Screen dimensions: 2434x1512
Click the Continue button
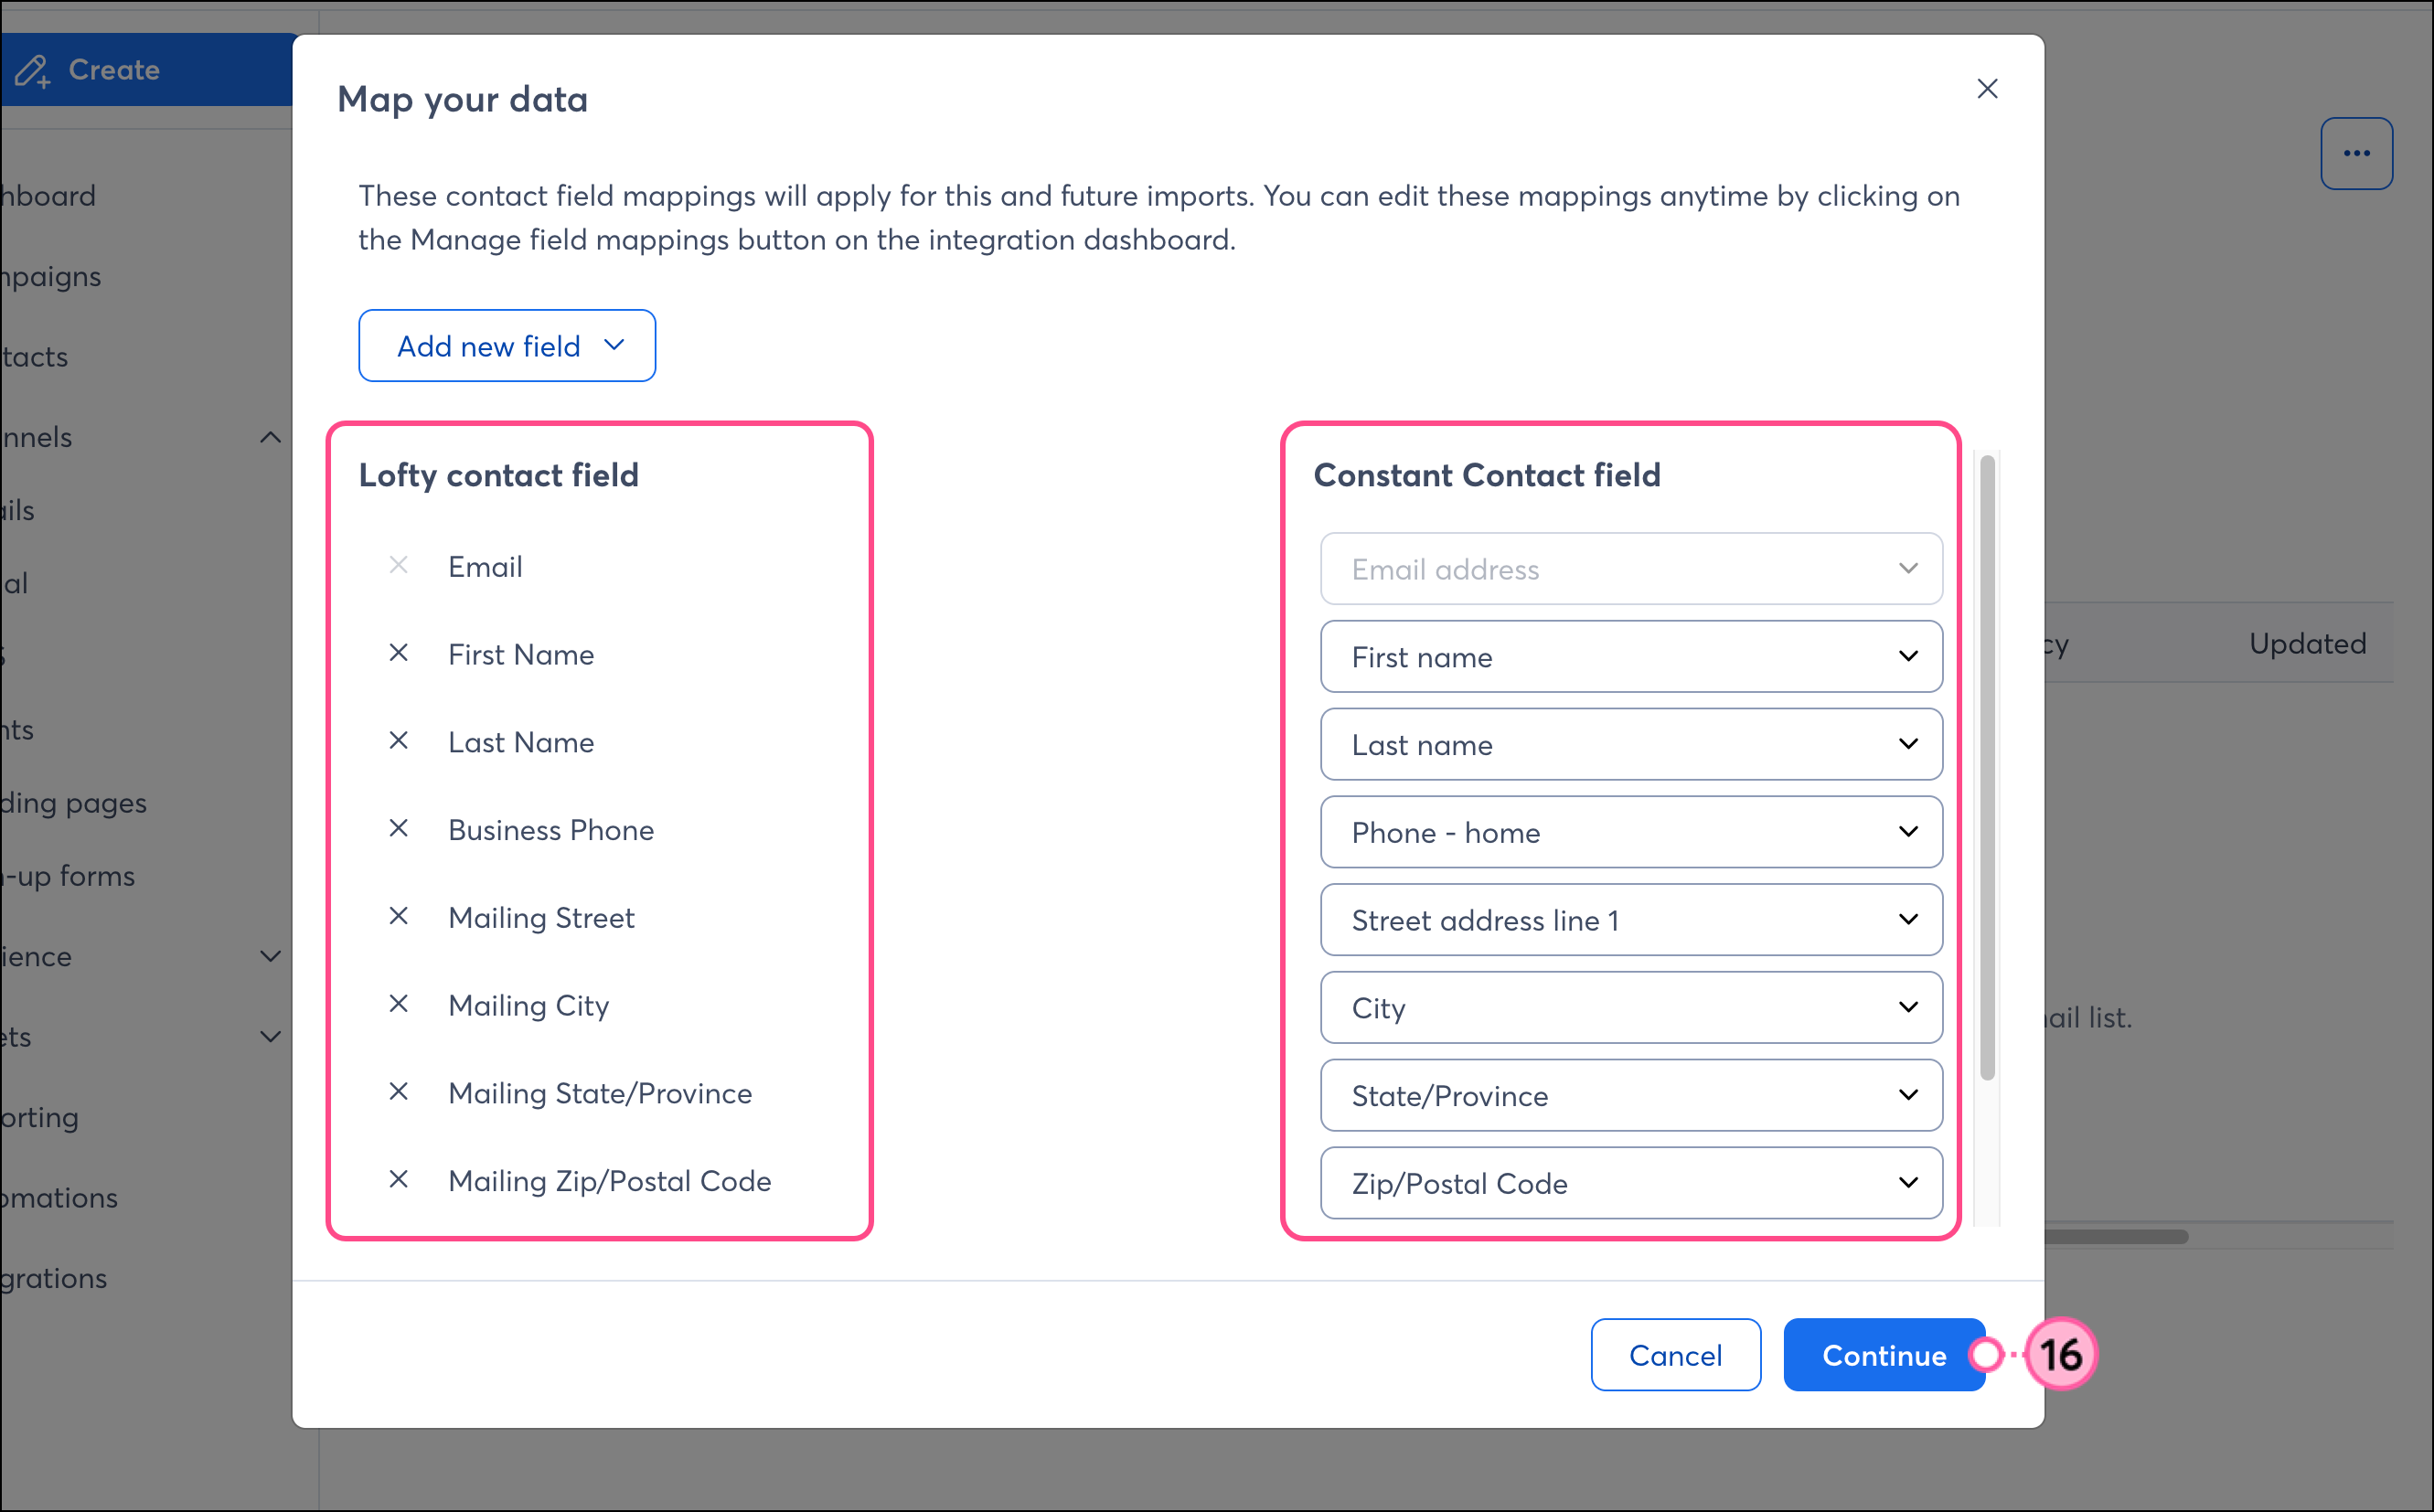coord(1883,1355)
